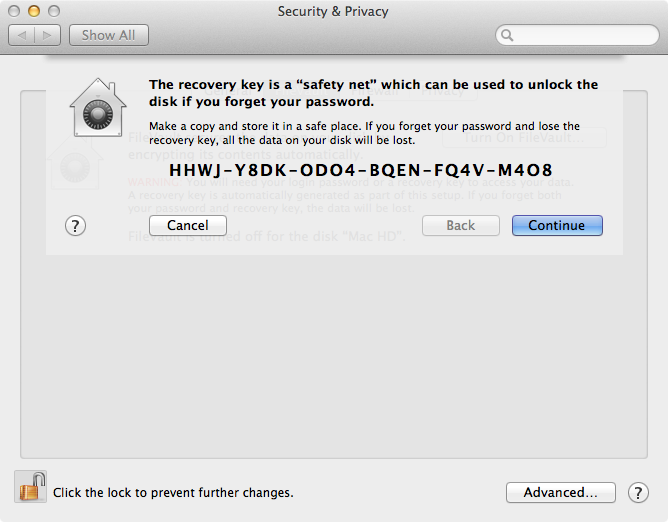The width and height of the screenshot is (668, 522).
Task: Zoom the window with the green button
Action: click(53, 11)
